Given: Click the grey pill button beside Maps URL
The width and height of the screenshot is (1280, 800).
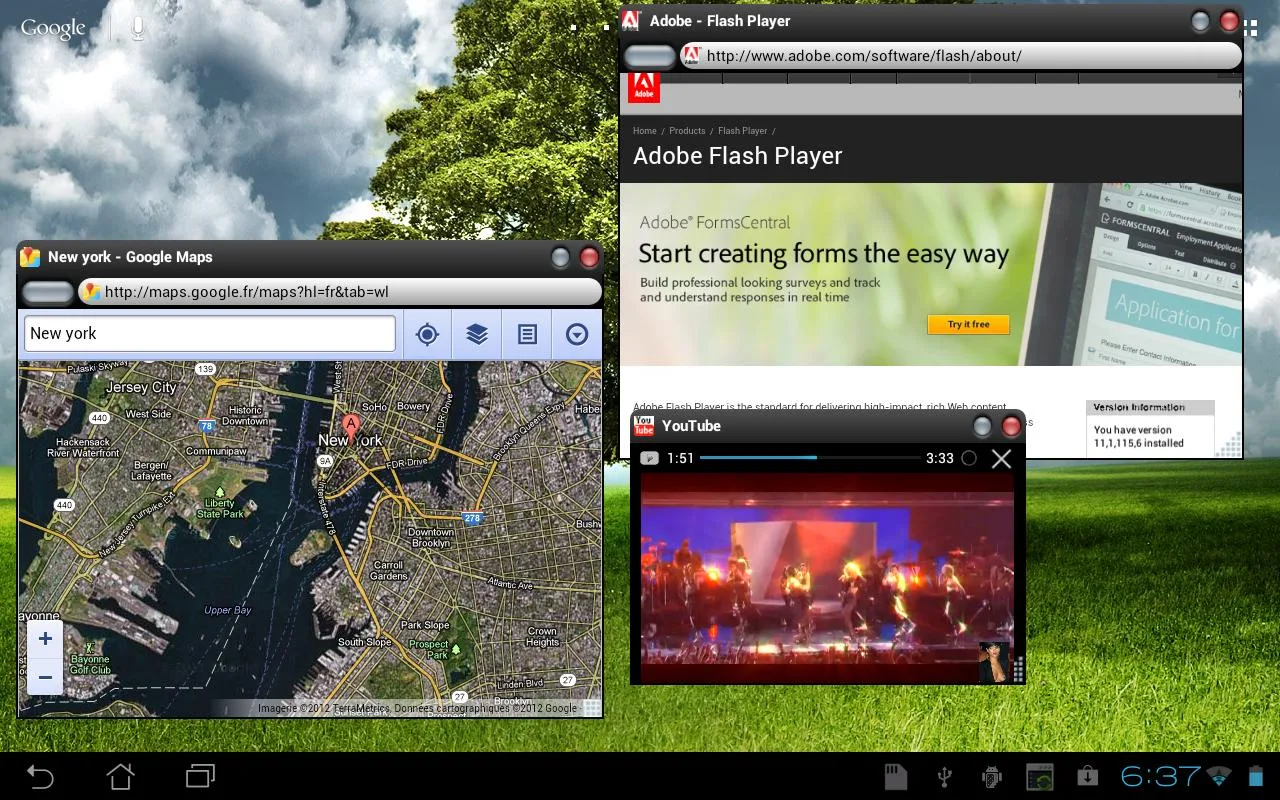Looking at the screenshot, I should 47,292.
